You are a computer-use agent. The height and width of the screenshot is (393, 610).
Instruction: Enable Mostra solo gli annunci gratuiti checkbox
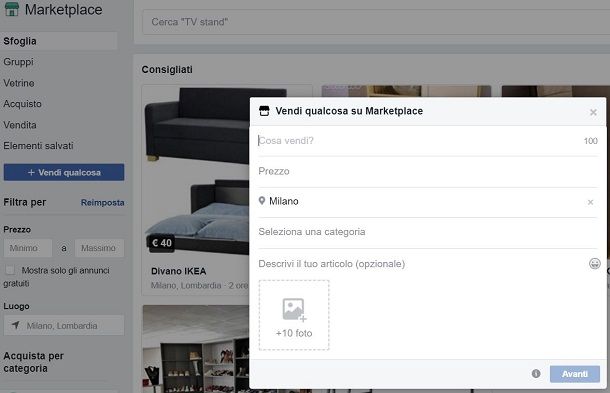(10, 270)
